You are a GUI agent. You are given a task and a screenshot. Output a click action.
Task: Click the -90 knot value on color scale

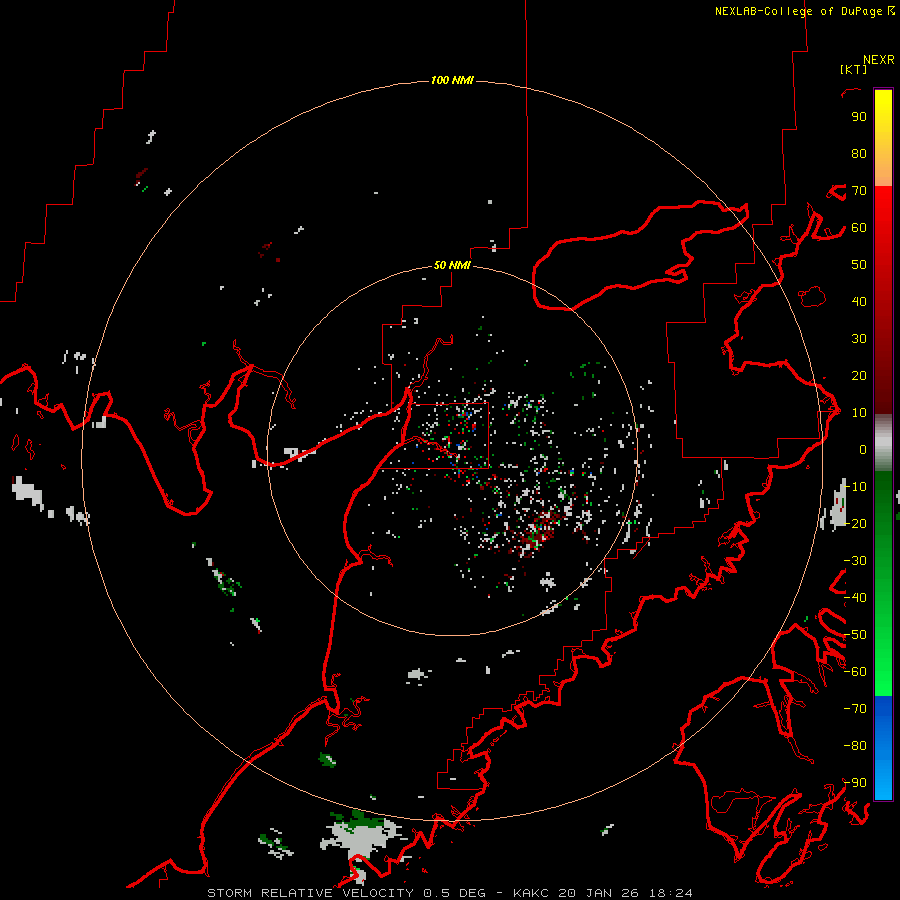[x=855, y=783]
